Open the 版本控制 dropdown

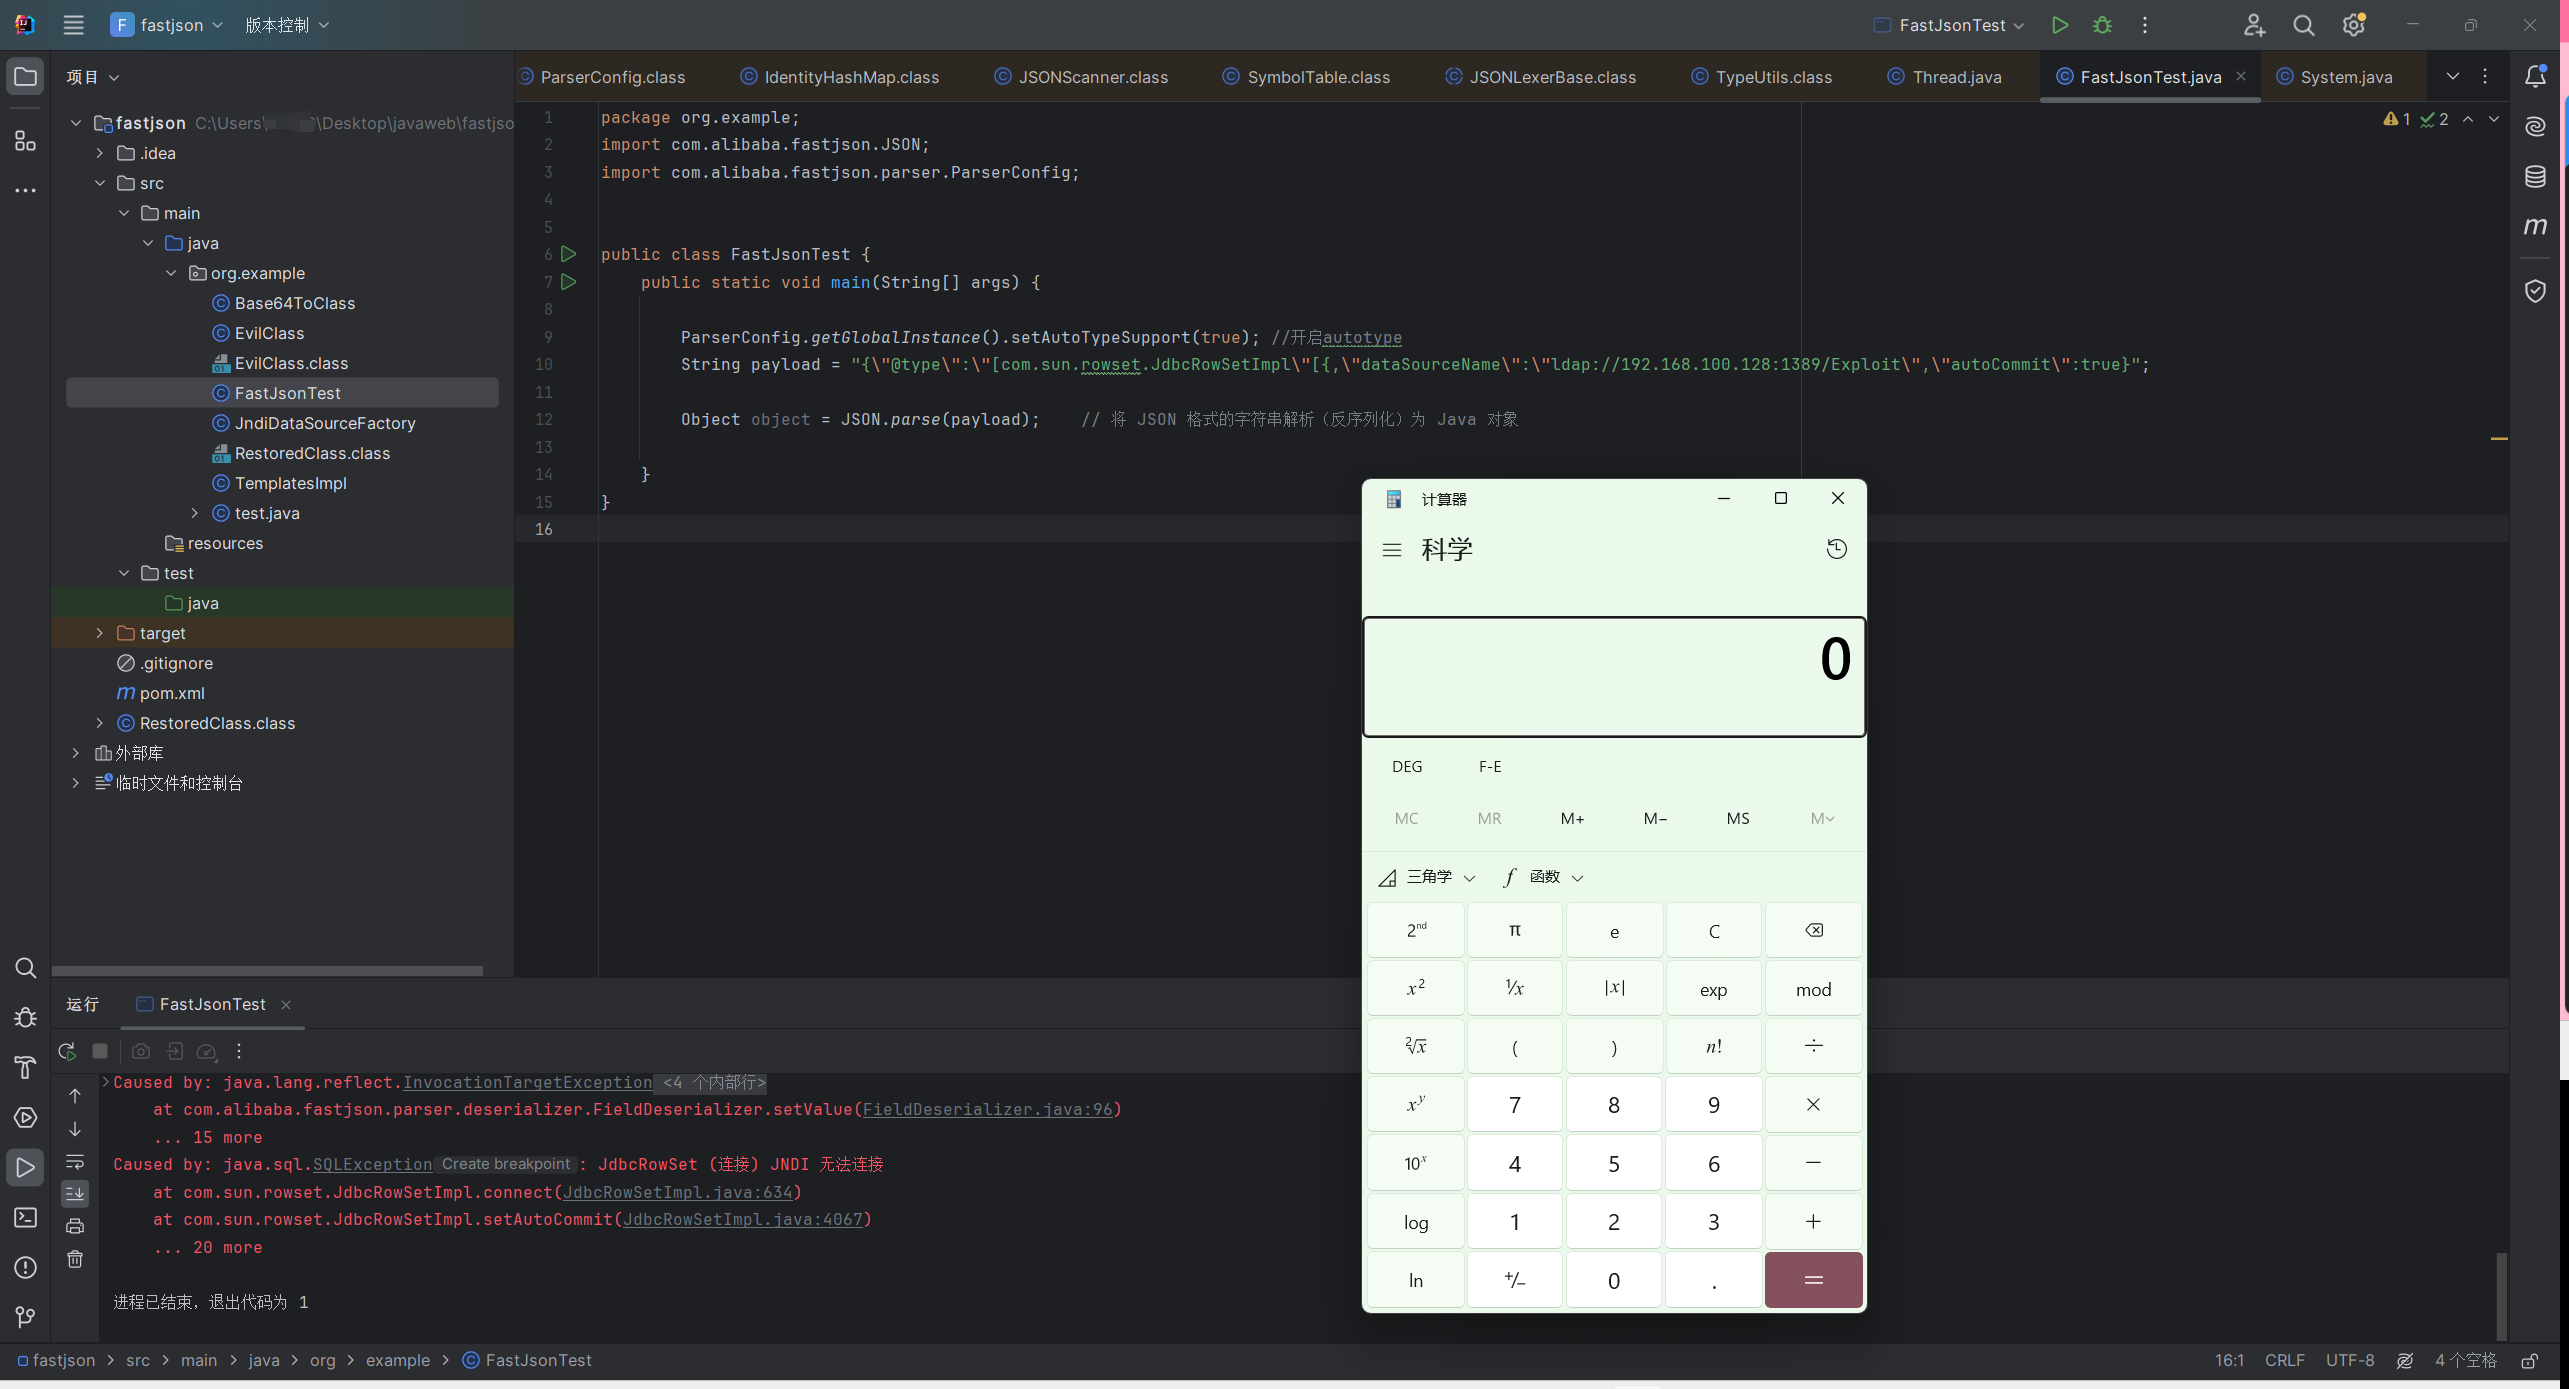tap(287, 25)
